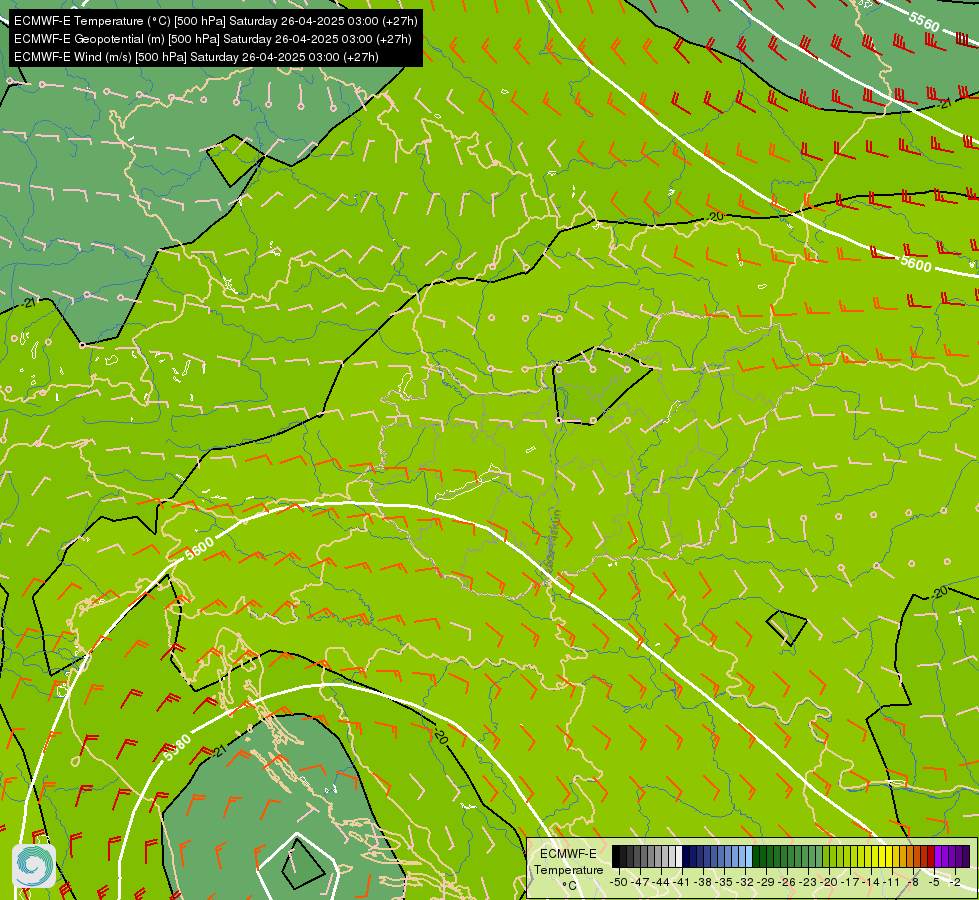The width and height of the screenshot is (979, 900).
Task: Click the -2 legend tick label
Action: pos(955,882)
